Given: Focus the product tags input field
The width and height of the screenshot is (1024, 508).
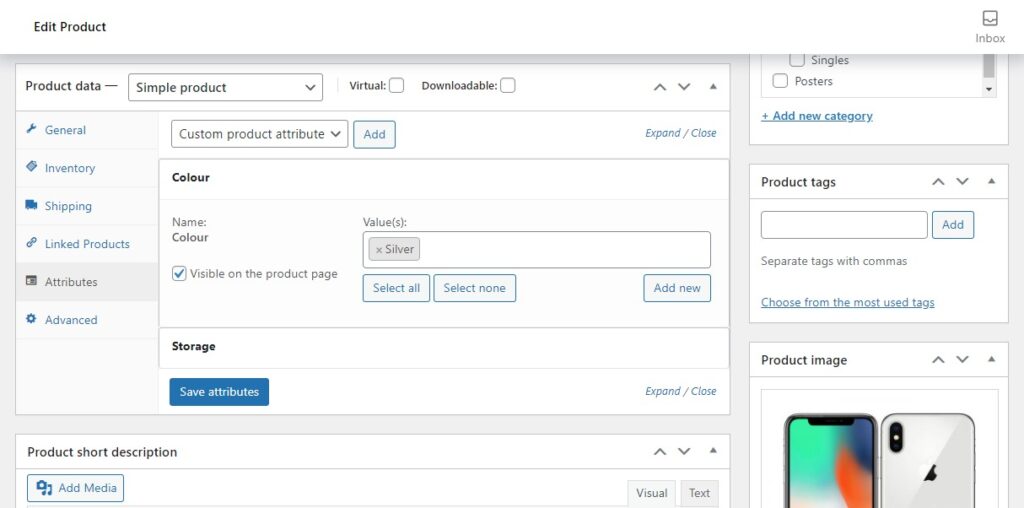Looking at the screenshot, I should coord(844,225).
